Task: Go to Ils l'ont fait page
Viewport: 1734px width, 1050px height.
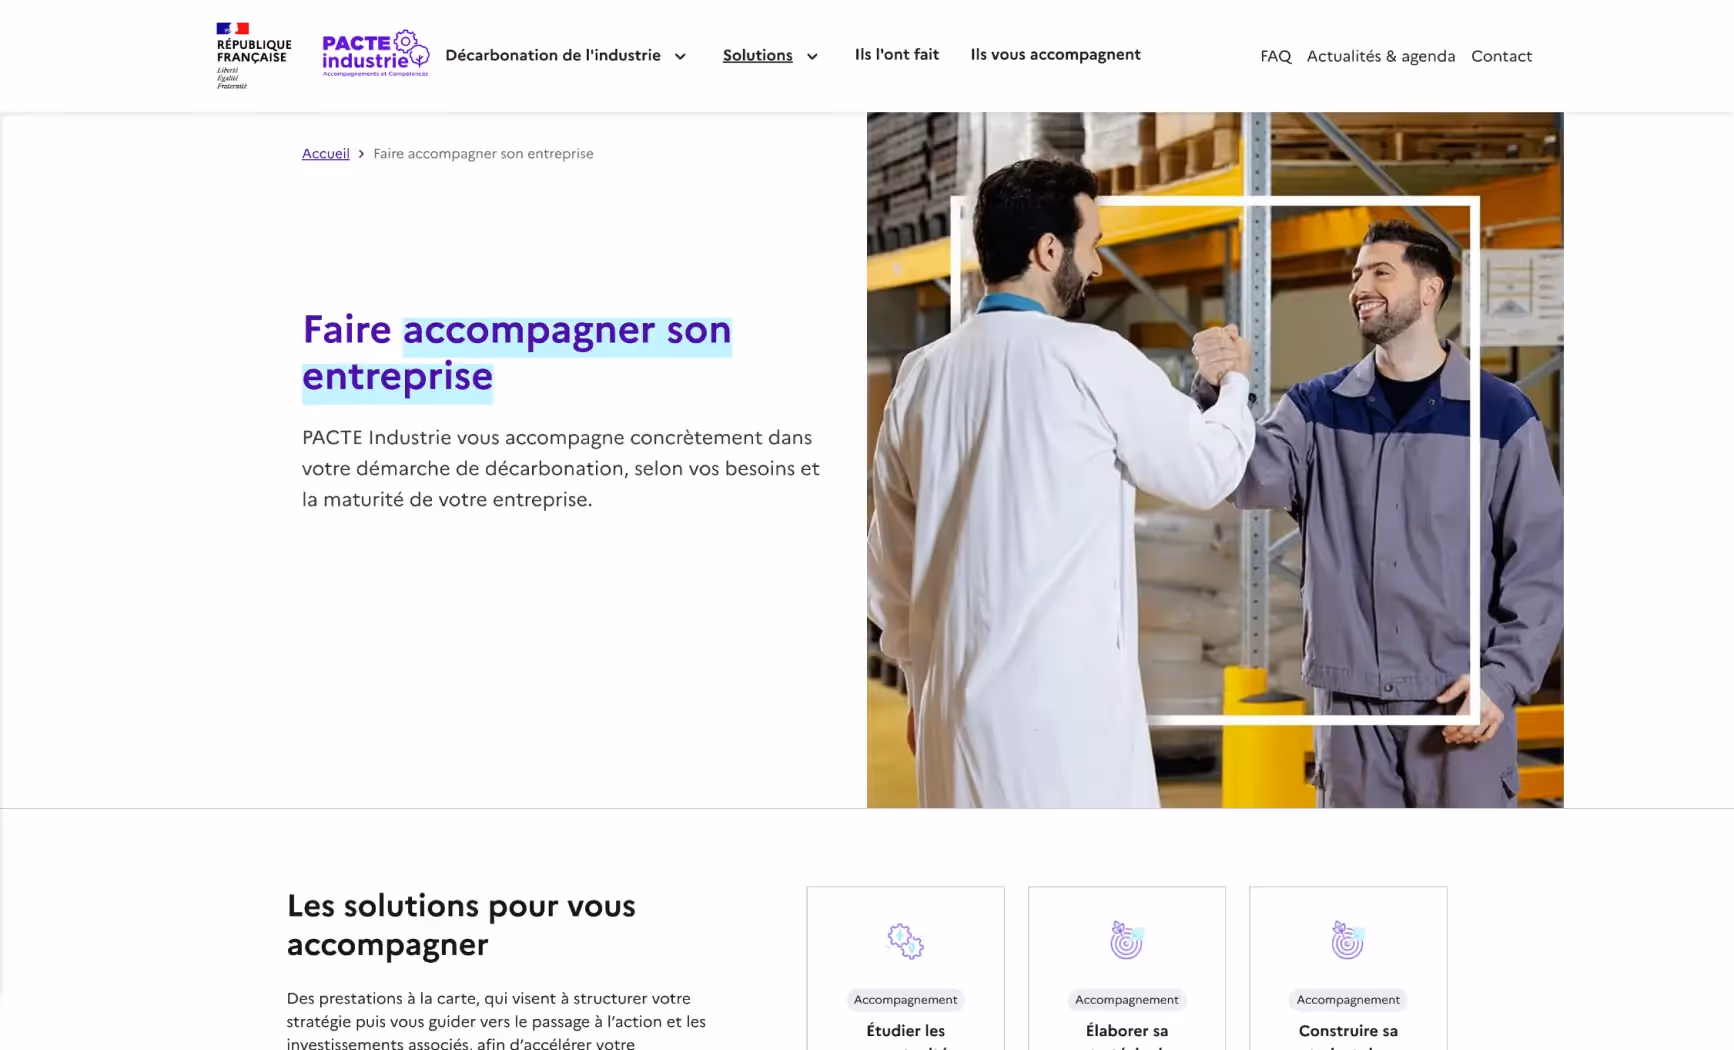Action: 897,54
